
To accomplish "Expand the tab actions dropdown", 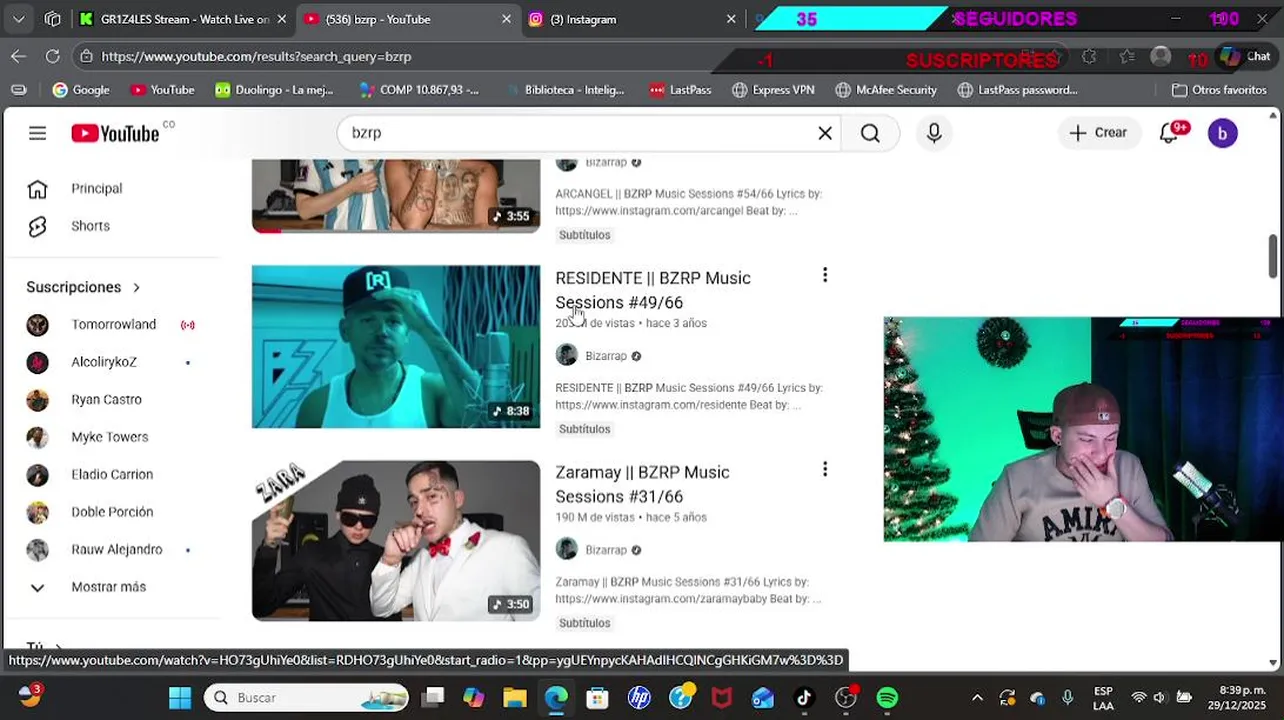I will [18, 19].
